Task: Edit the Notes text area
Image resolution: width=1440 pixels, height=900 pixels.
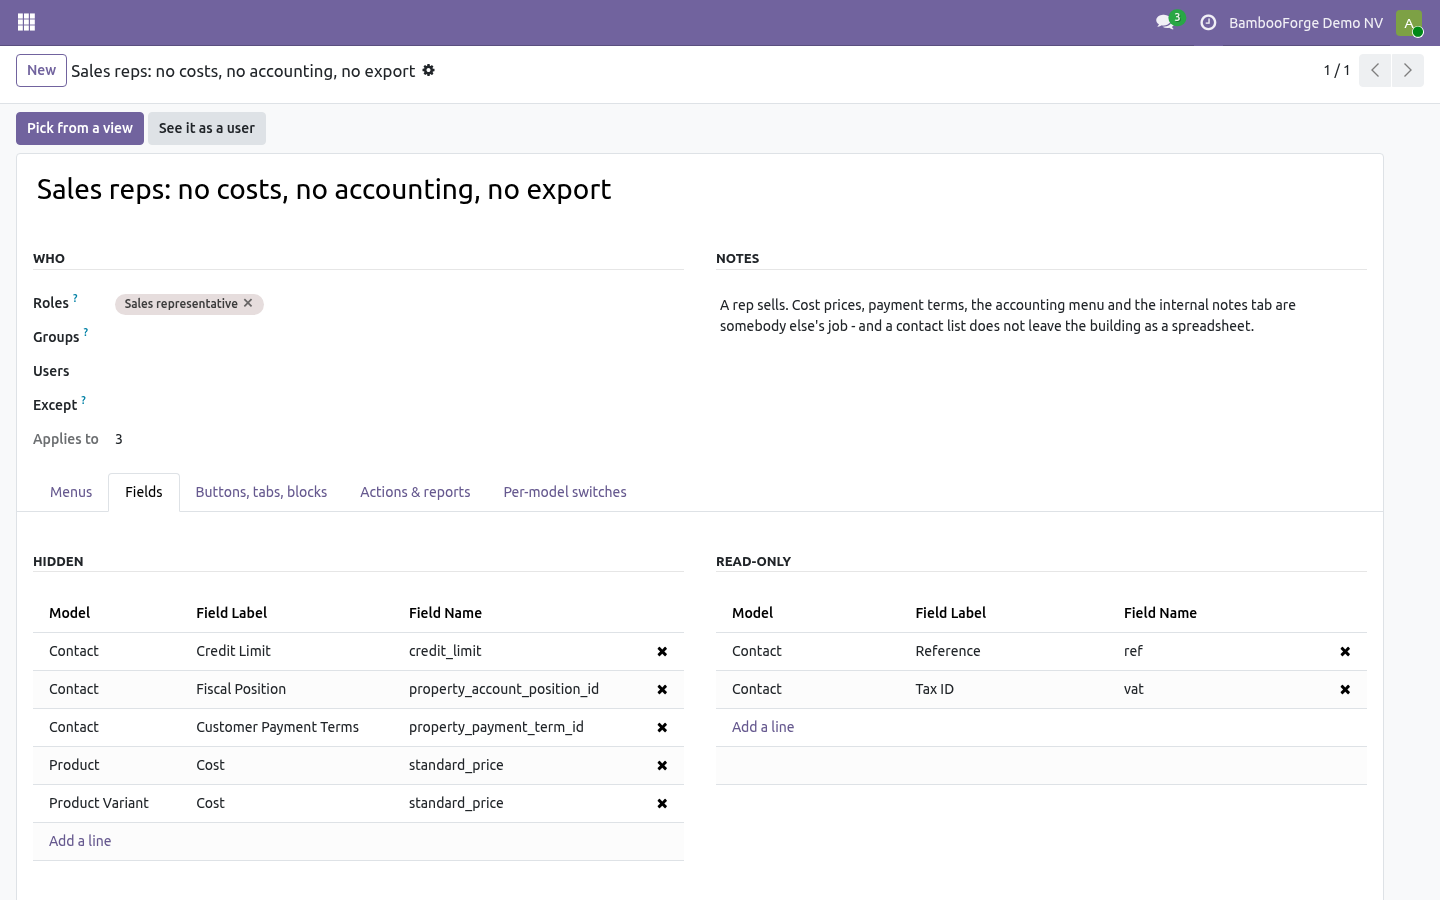Action: point(1041,316)
